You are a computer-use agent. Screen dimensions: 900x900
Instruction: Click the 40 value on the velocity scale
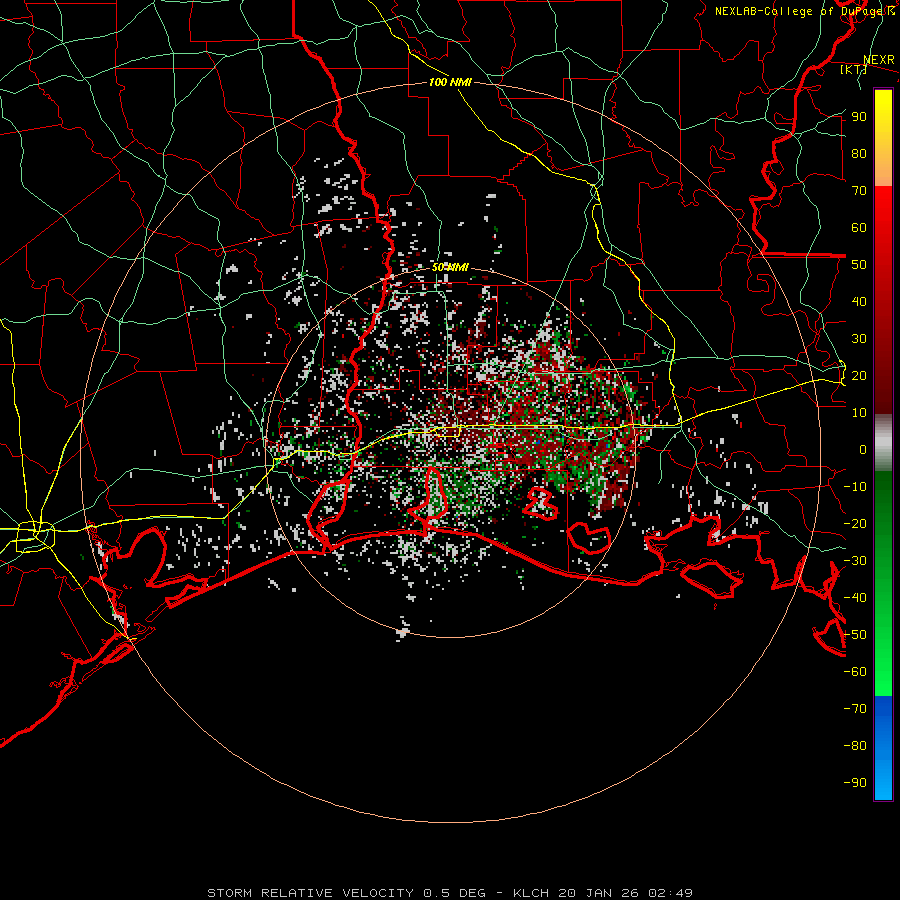tap(859, 302)
